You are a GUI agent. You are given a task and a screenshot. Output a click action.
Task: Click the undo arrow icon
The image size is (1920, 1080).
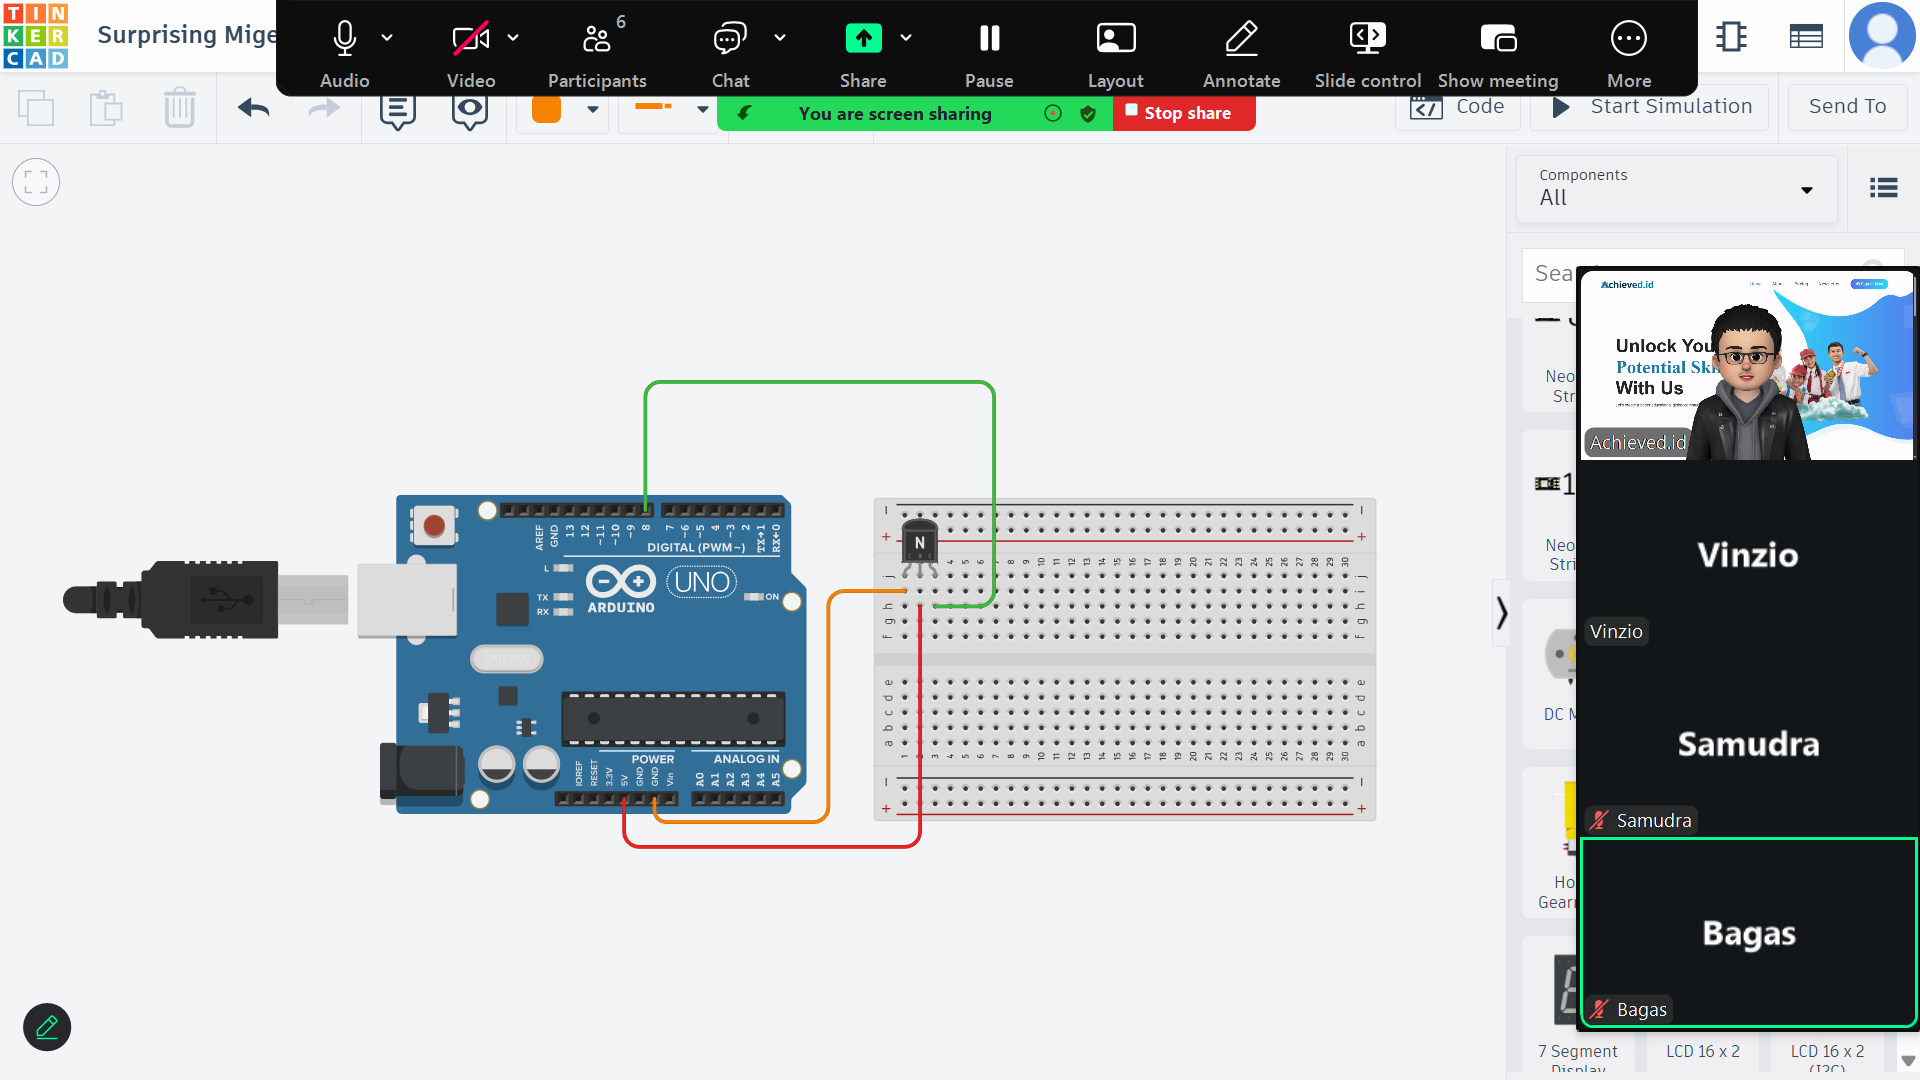click(x=254, y=107)
